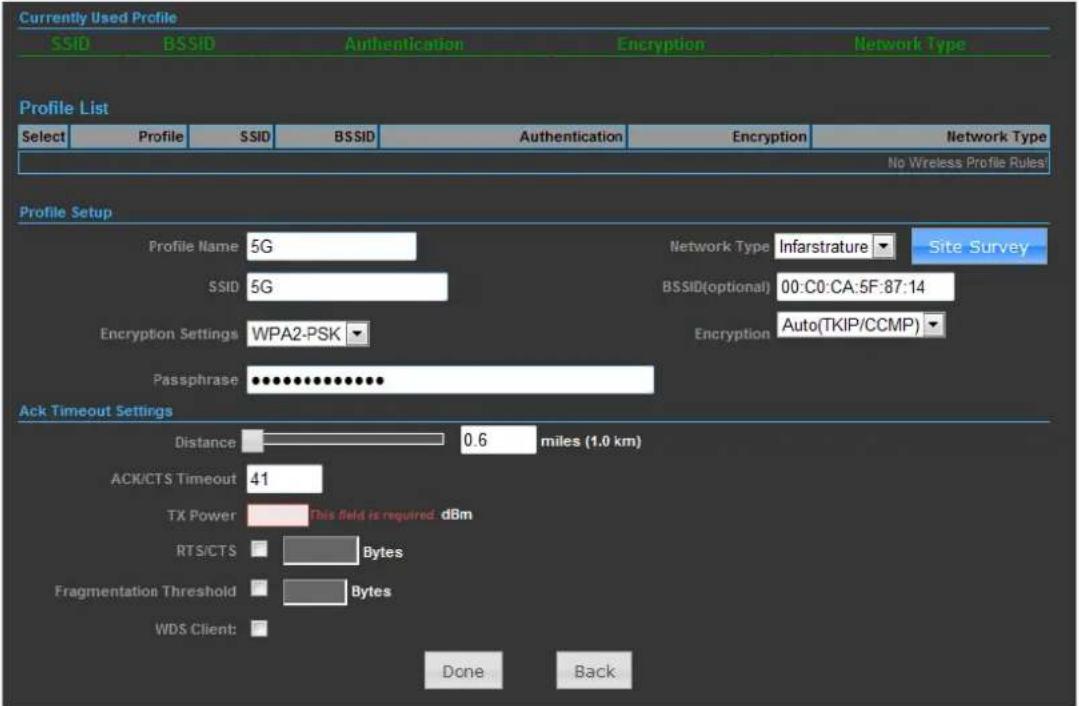
Task: Click the Distance slider handle
Action: coord(253,441)
